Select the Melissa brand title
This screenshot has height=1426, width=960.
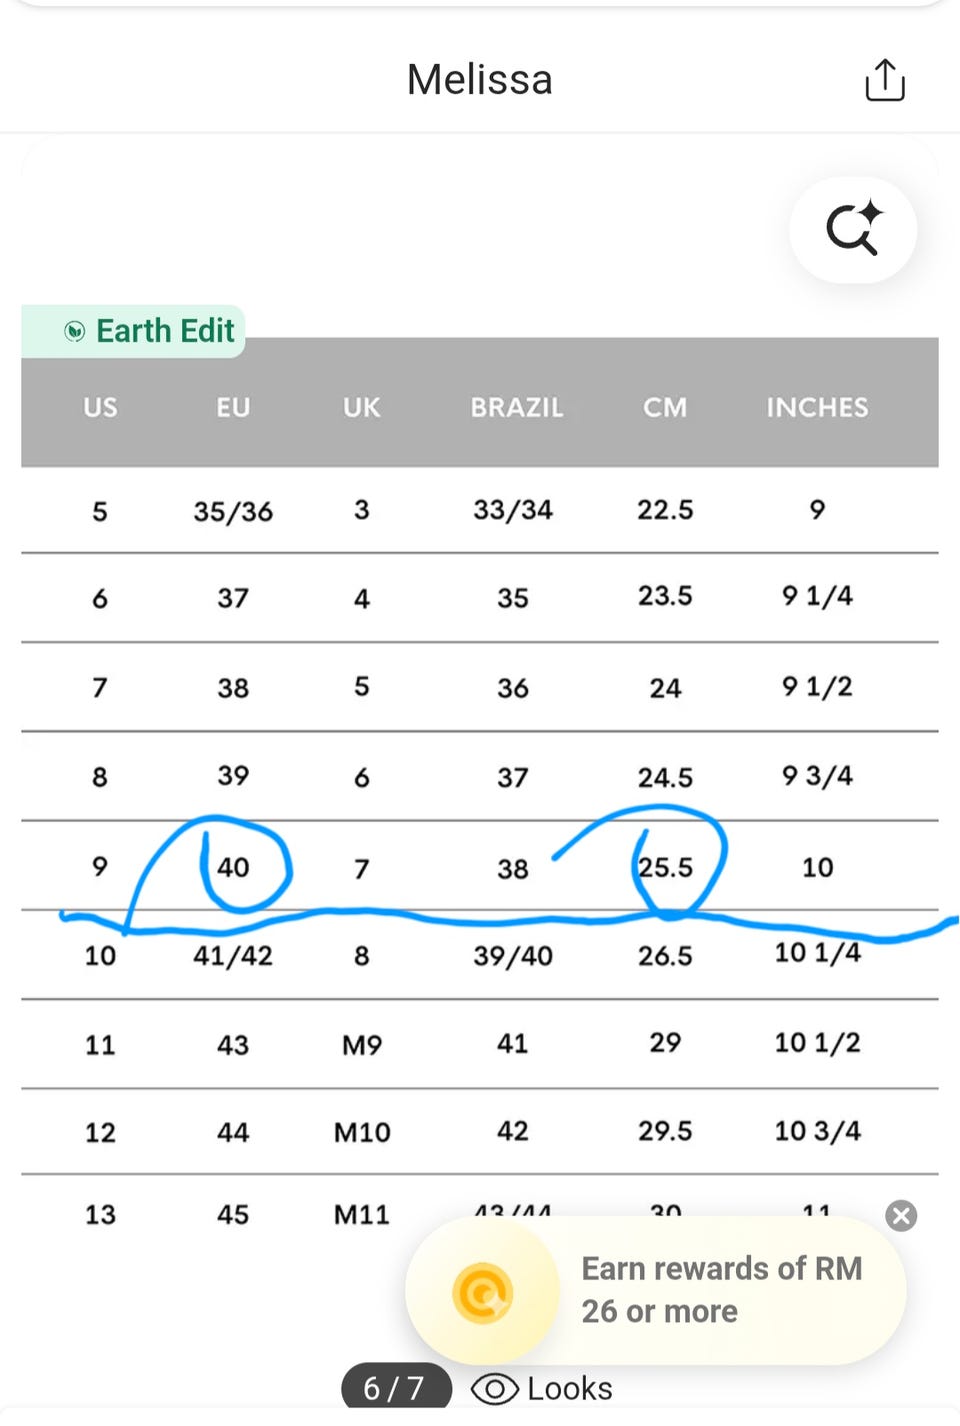479,80
